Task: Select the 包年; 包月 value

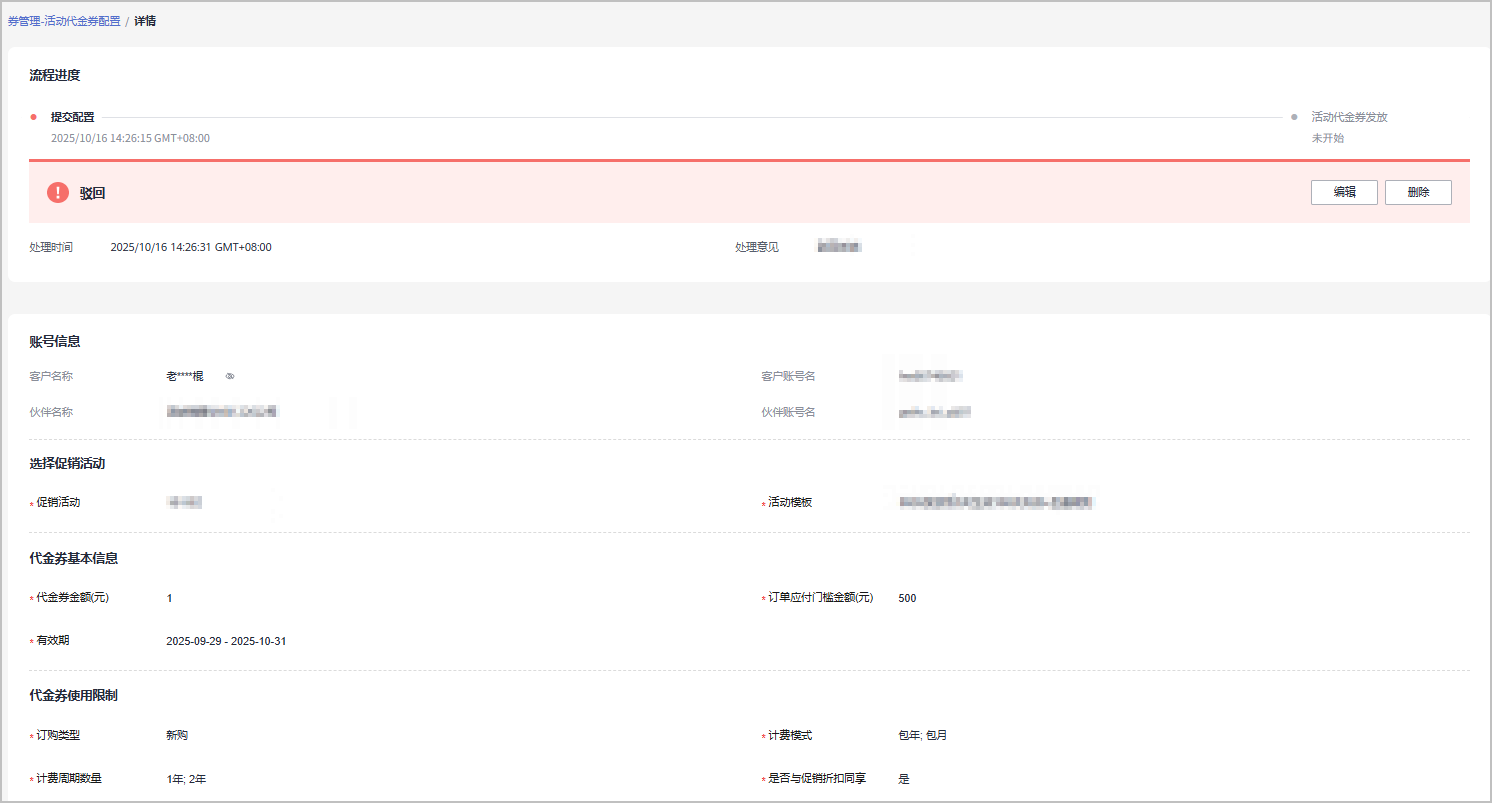Action: [x=922, y=735]
